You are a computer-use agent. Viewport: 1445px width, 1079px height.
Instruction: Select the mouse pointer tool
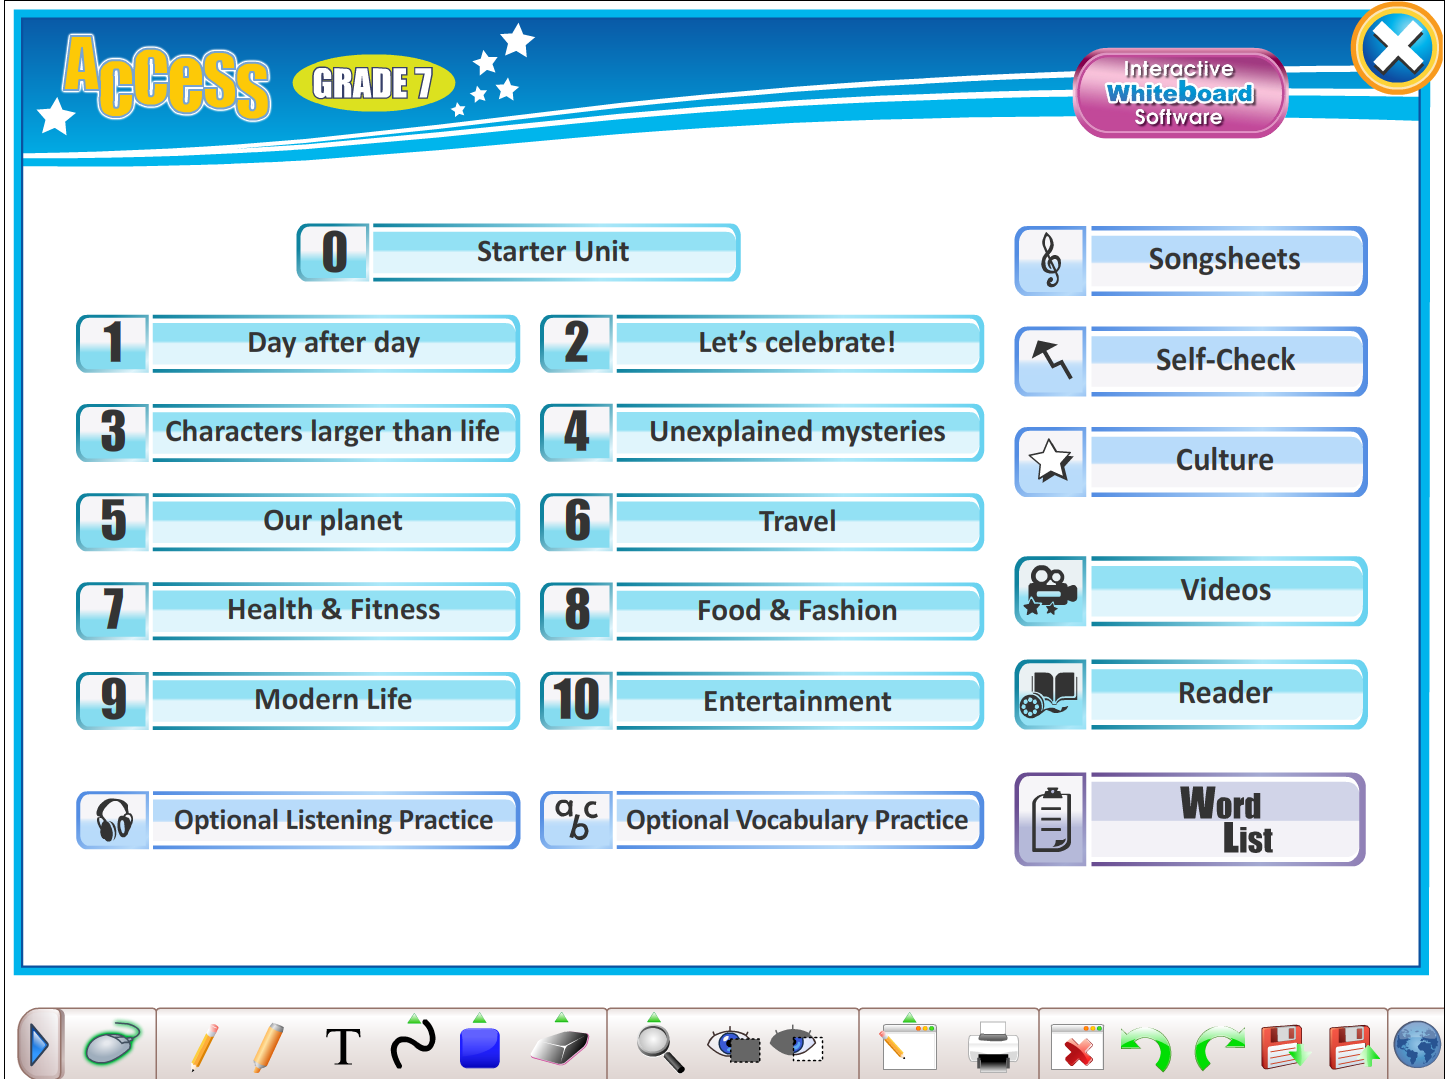pos(110,1043)
